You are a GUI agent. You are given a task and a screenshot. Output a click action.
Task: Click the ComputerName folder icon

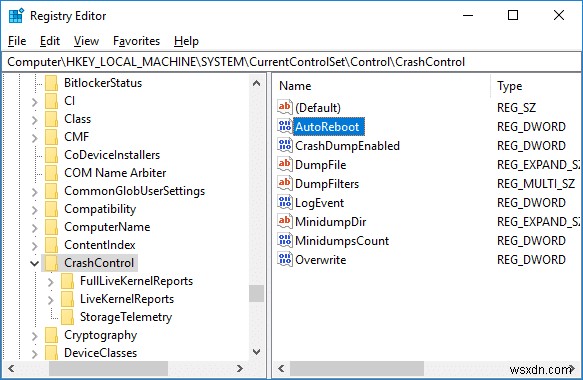[x=51, y=227]
